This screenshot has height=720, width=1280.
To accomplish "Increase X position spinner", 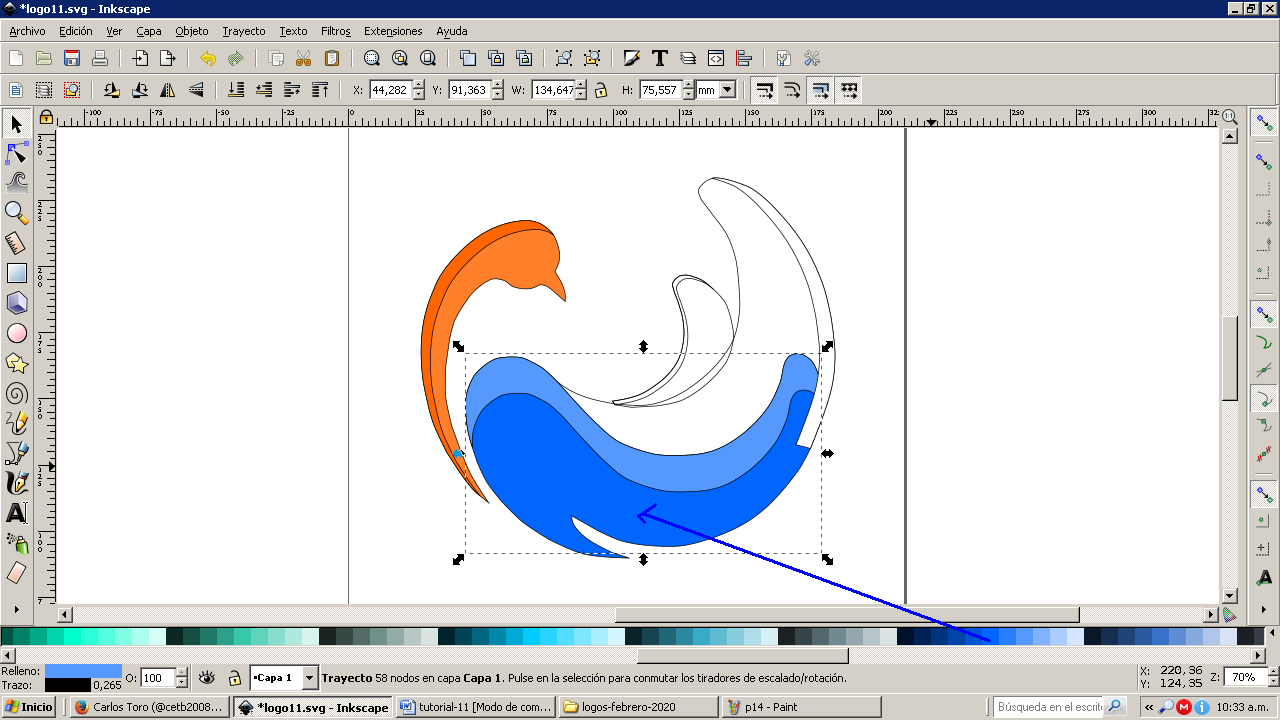I will click(418, 85).
